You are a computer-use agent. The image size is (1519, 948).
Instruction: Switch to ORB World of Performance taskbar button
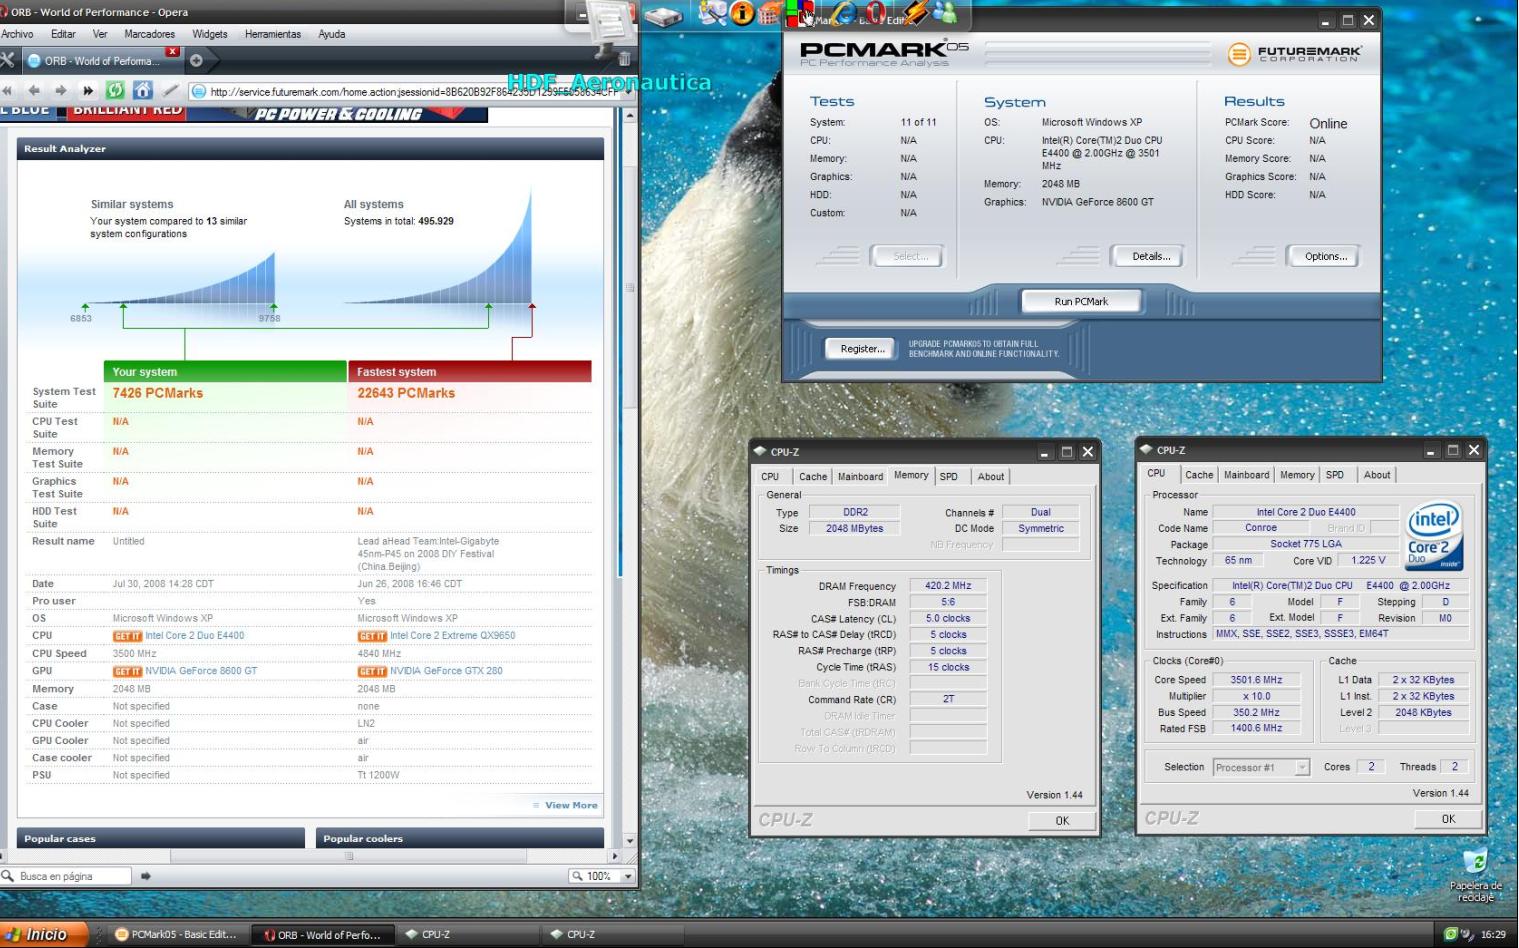[x=322, y=934]
